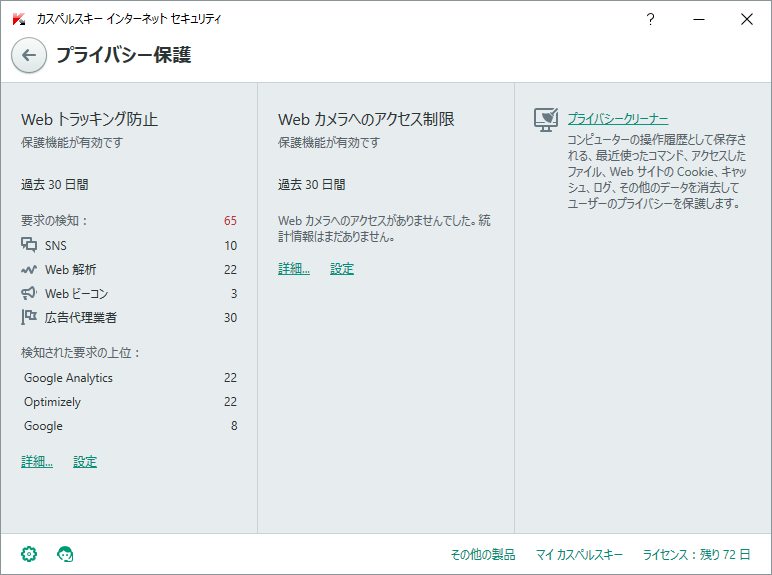Close the Kaspersky window
The width and height of the screenshot is (772, 575).
coord(746,19)
